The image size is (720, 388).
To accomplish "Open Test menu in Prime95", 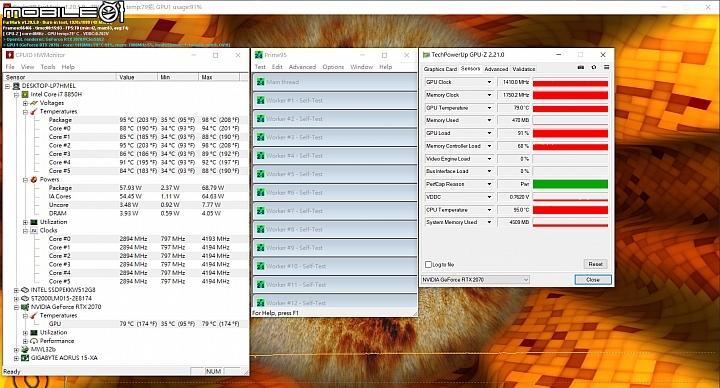I will pyautogui.click(x=260, y=67).
